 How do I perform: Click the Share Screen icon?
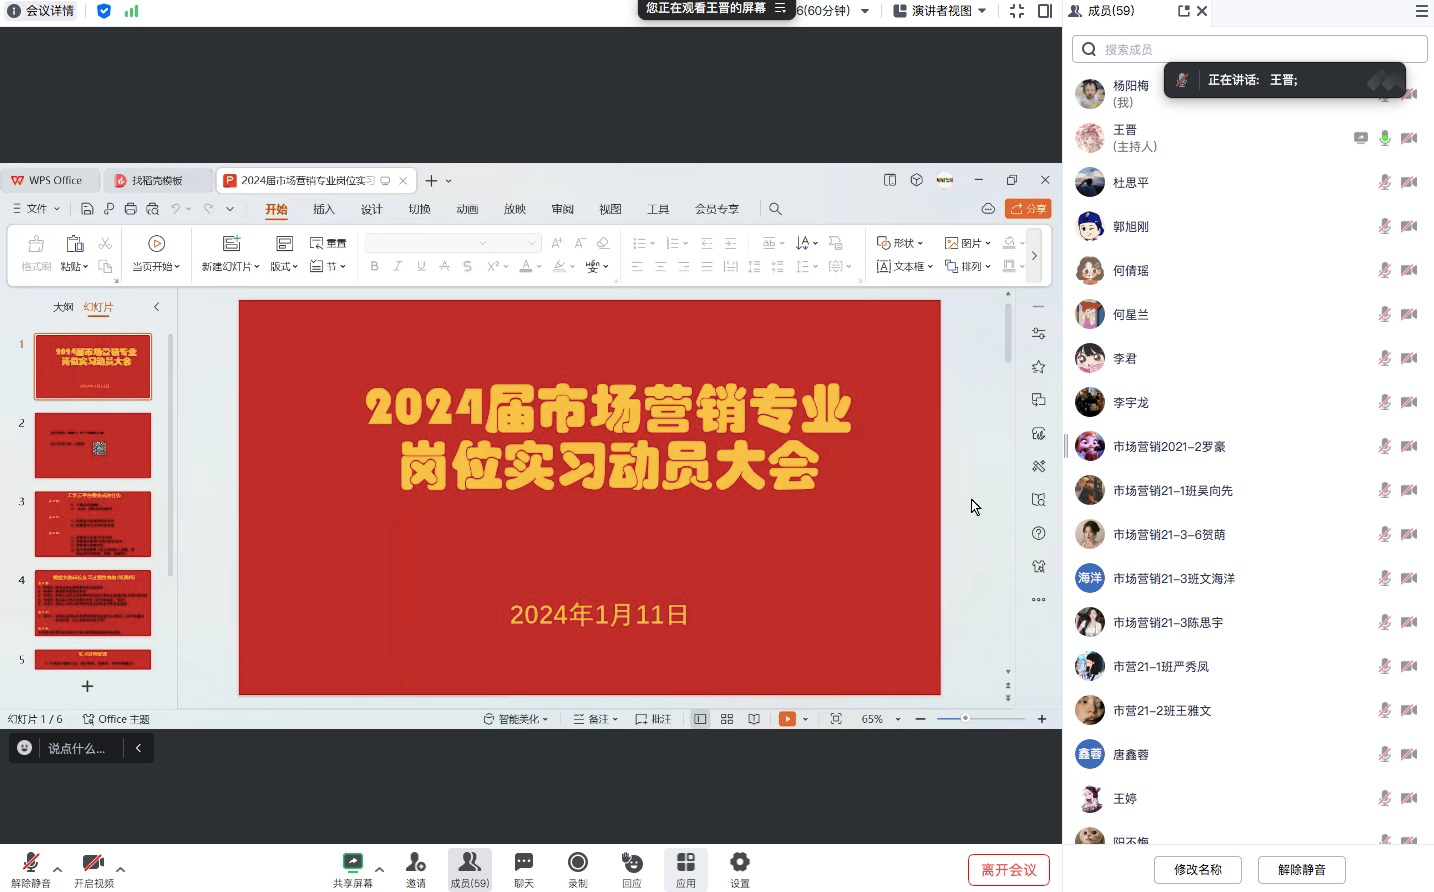(352, 863)
